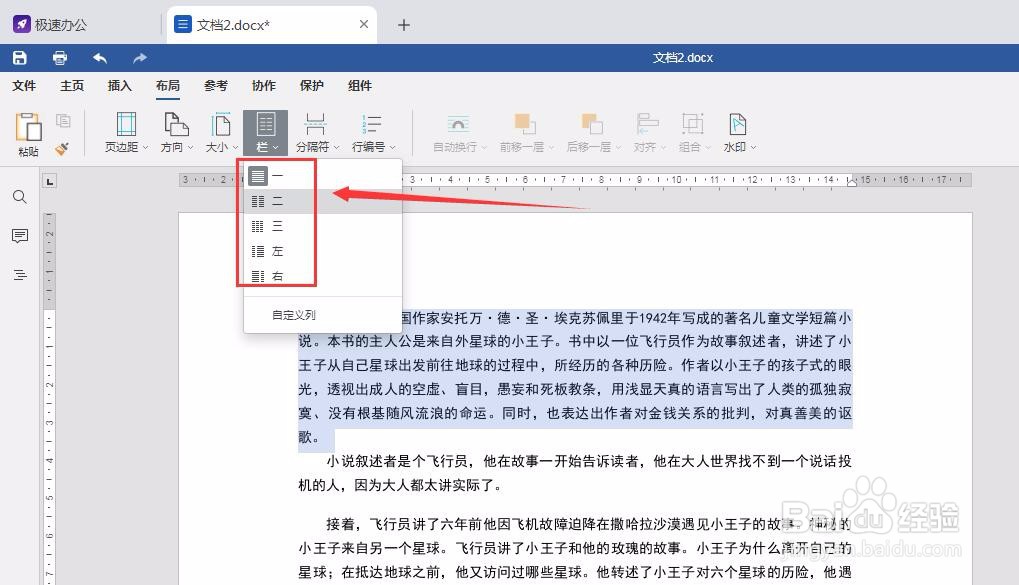Open the 文件 menu
Viewport: 1019px width, 585px height.
(24, 86)
